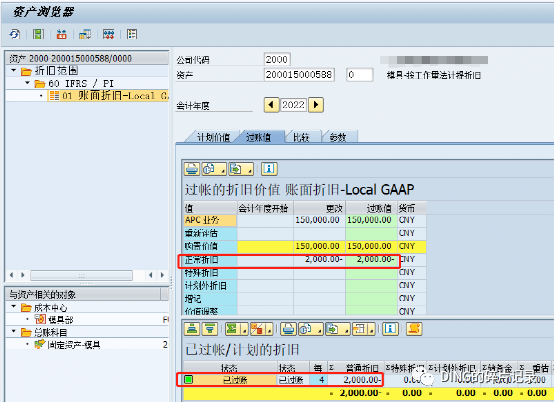Click the 普通折旧 column header
The image size is (554, 402).
tap(355, 368)
